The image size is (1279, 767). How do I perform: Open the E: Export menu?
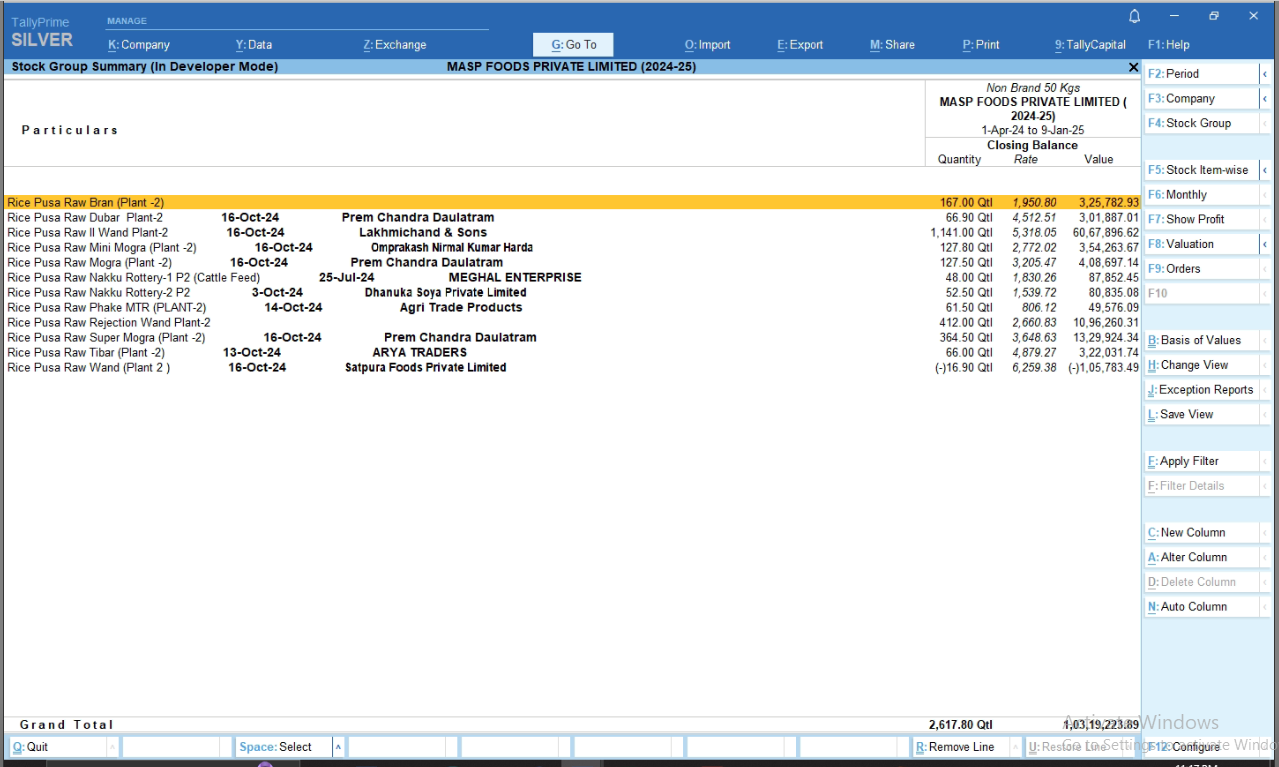pyautogui.click(x=800, y=45)
